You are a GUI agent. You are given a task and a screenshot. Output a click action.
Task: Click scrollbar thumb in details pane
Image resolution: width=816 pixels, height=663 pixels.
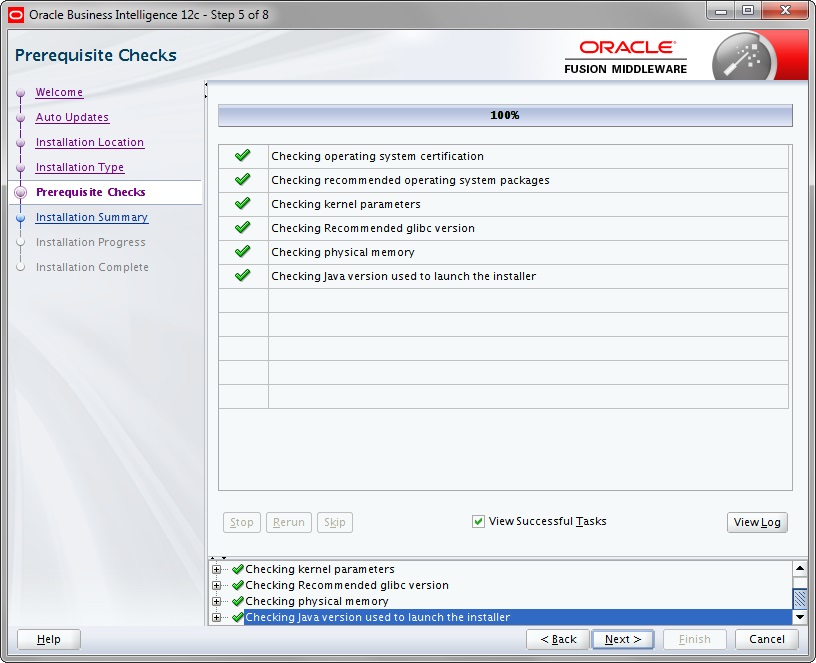(x=799, y=598)
